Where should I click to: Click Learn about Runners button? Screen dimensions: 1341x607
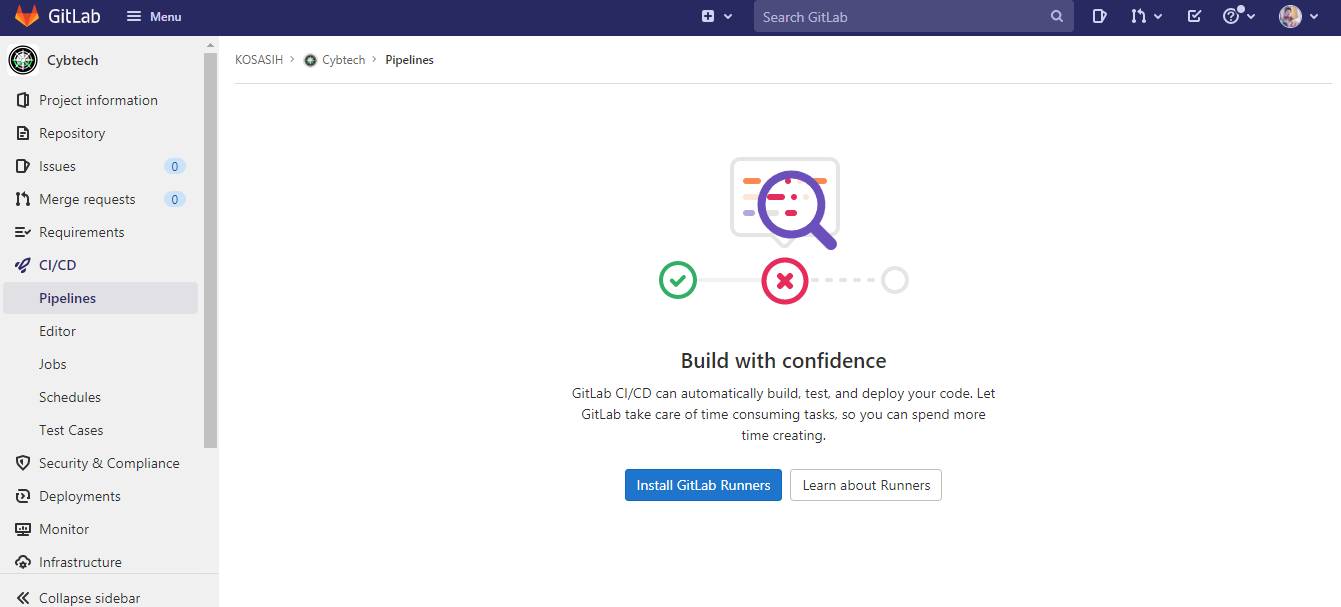pyautogui.click(x=866, y=485)
